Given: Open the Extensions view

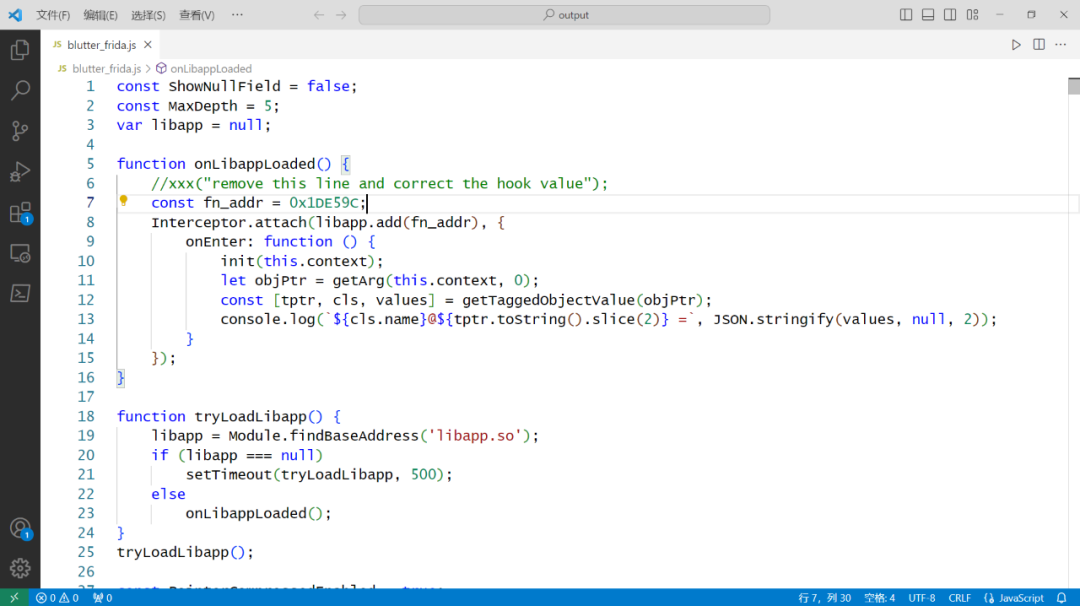Looking at the screenshot, I should pyautogui.click(x=20, y=213).
